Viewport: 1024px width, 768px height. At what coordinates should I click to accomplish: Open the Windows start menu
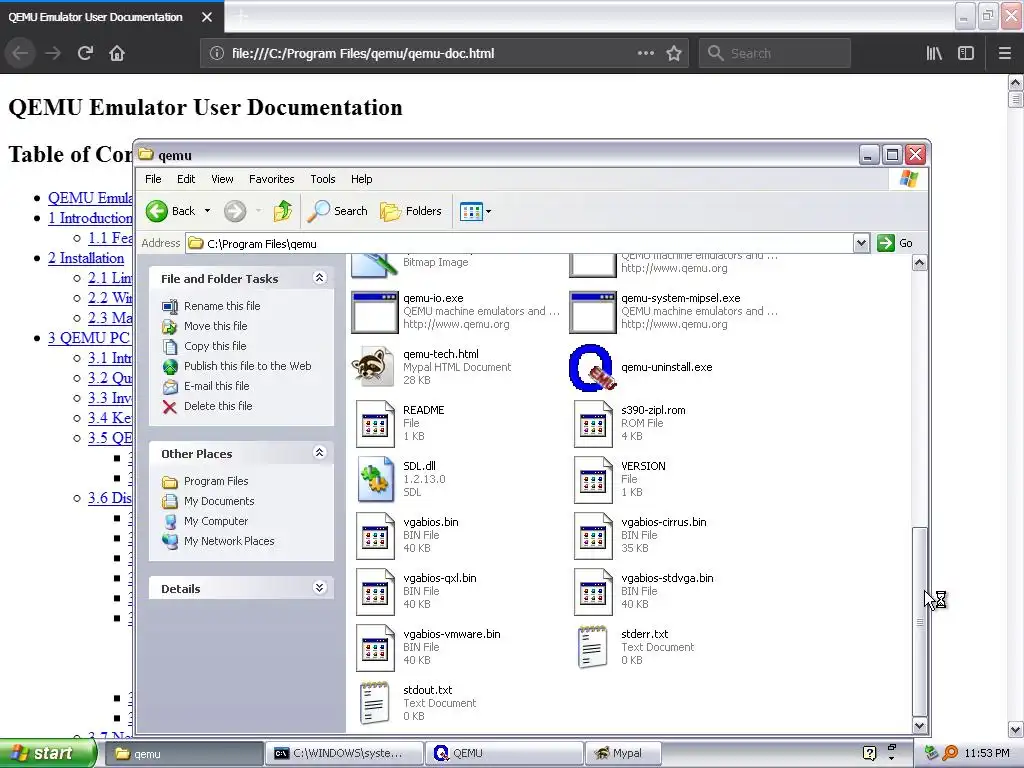click(48, 754)
